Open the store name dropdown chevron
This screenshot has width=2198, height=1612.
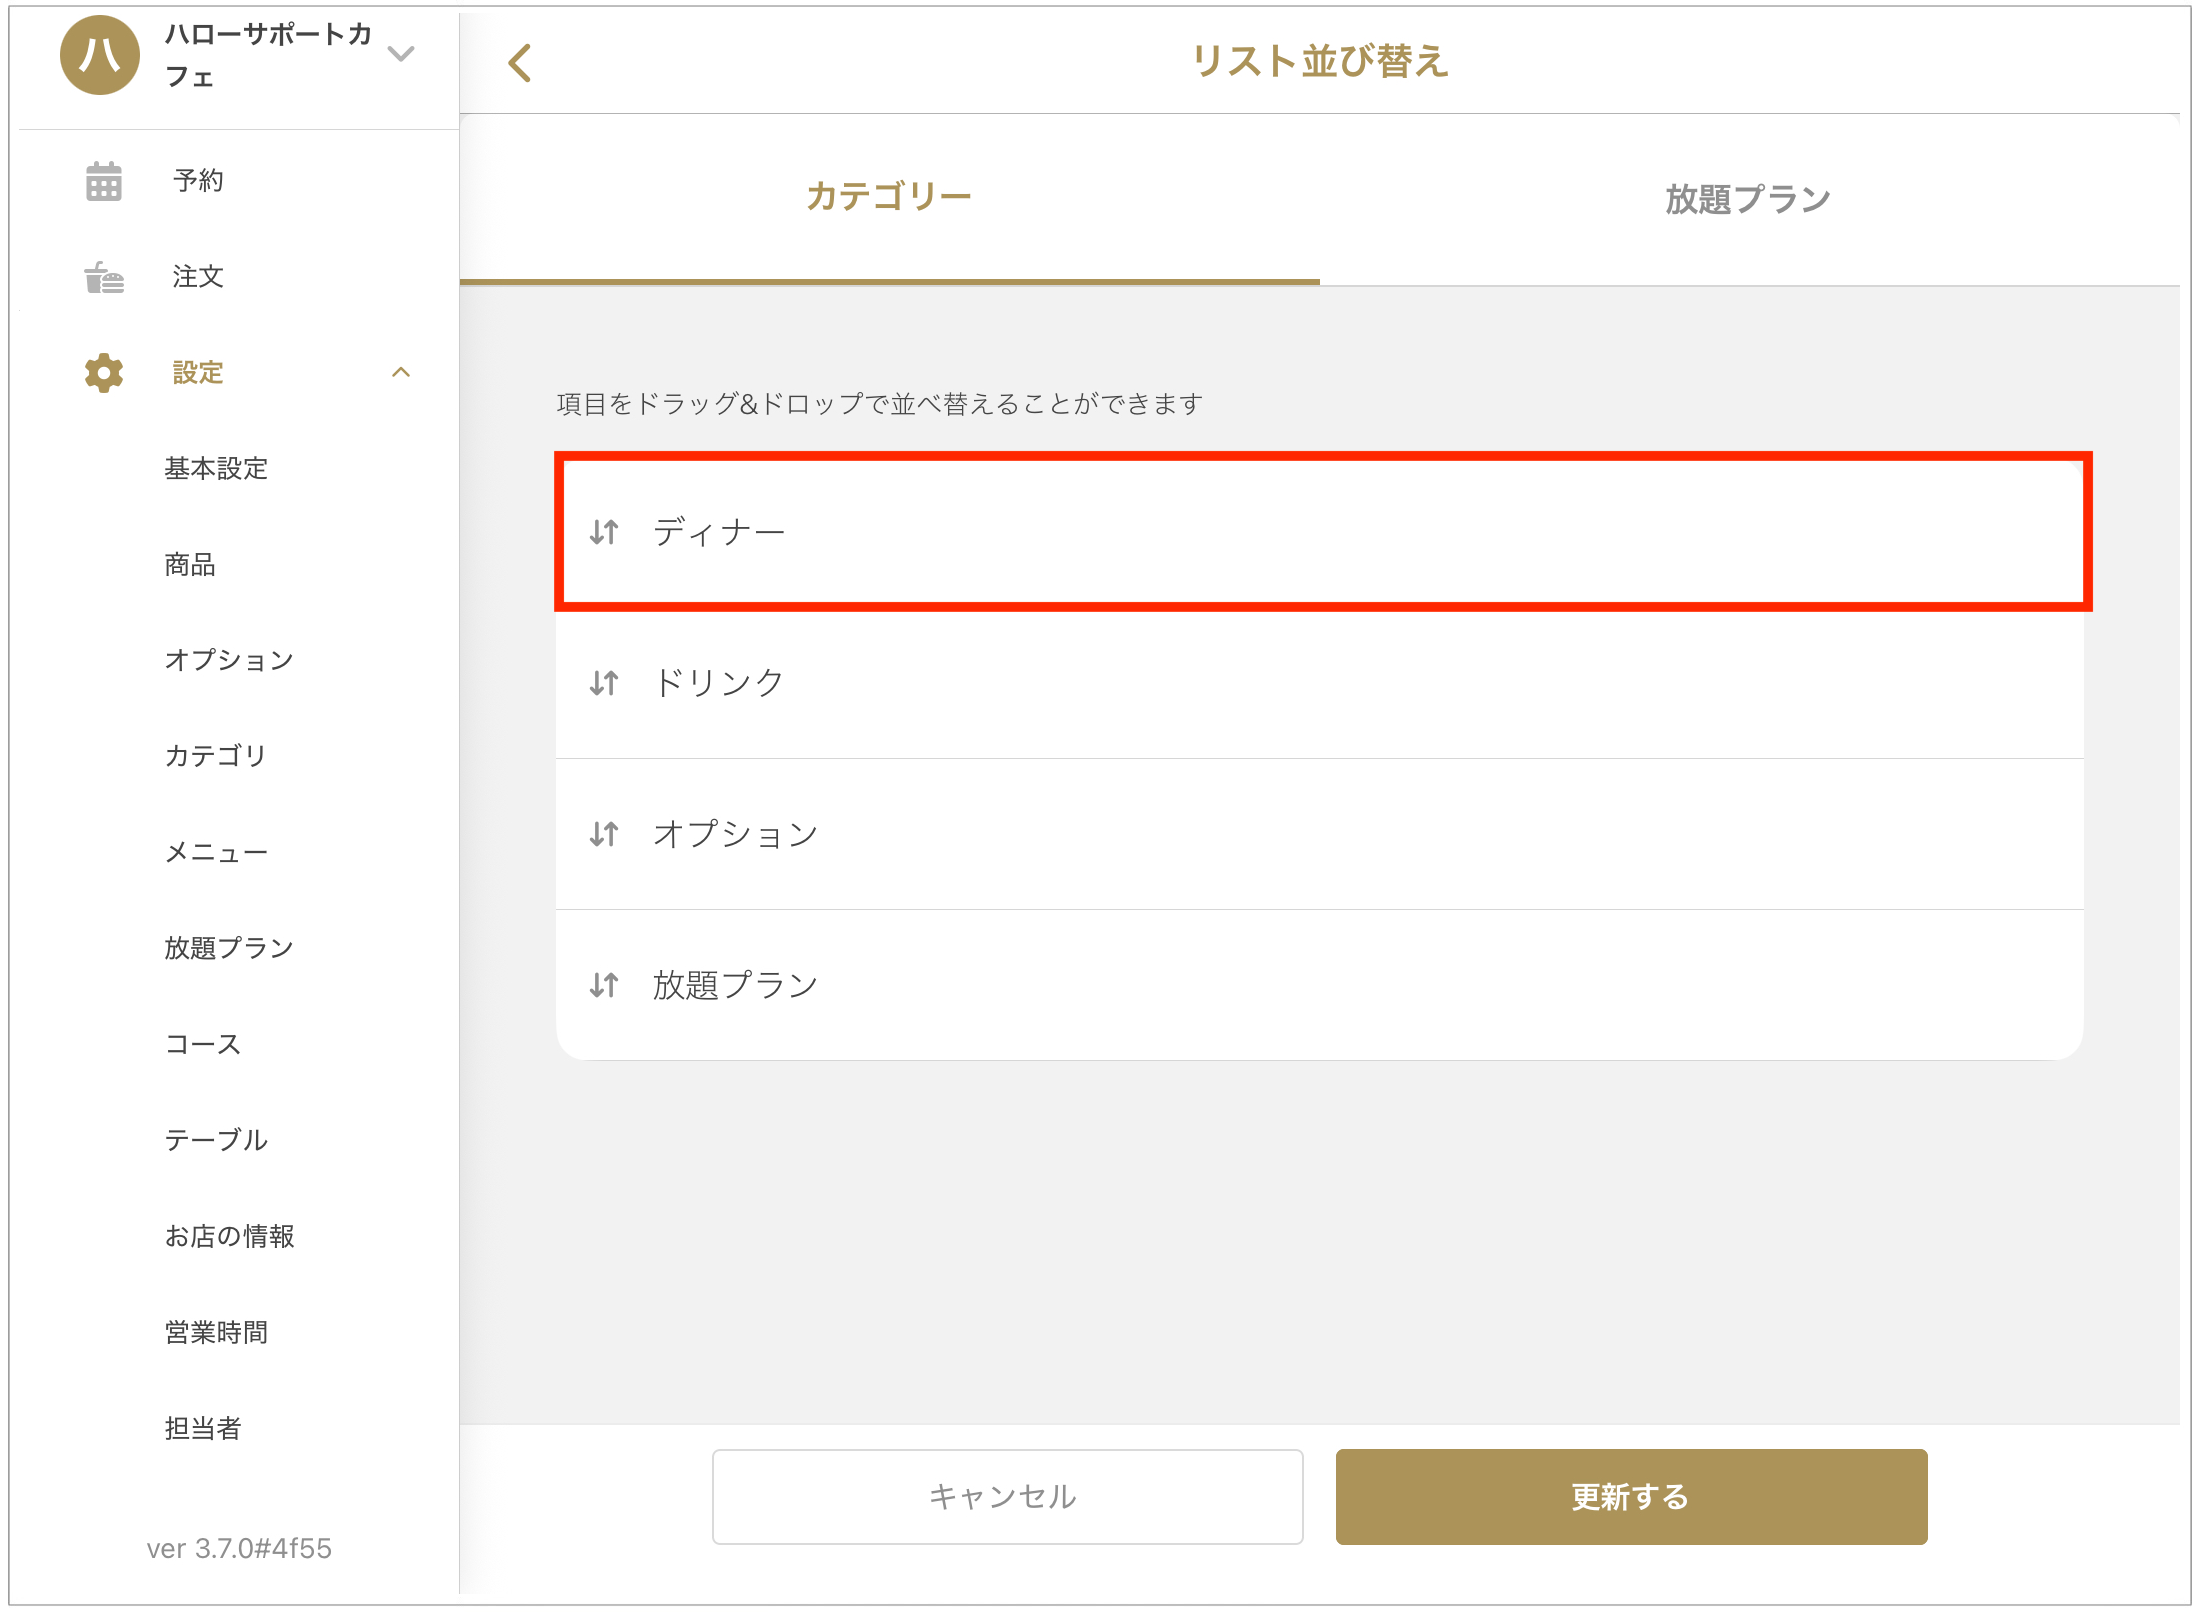click(401, 54)
